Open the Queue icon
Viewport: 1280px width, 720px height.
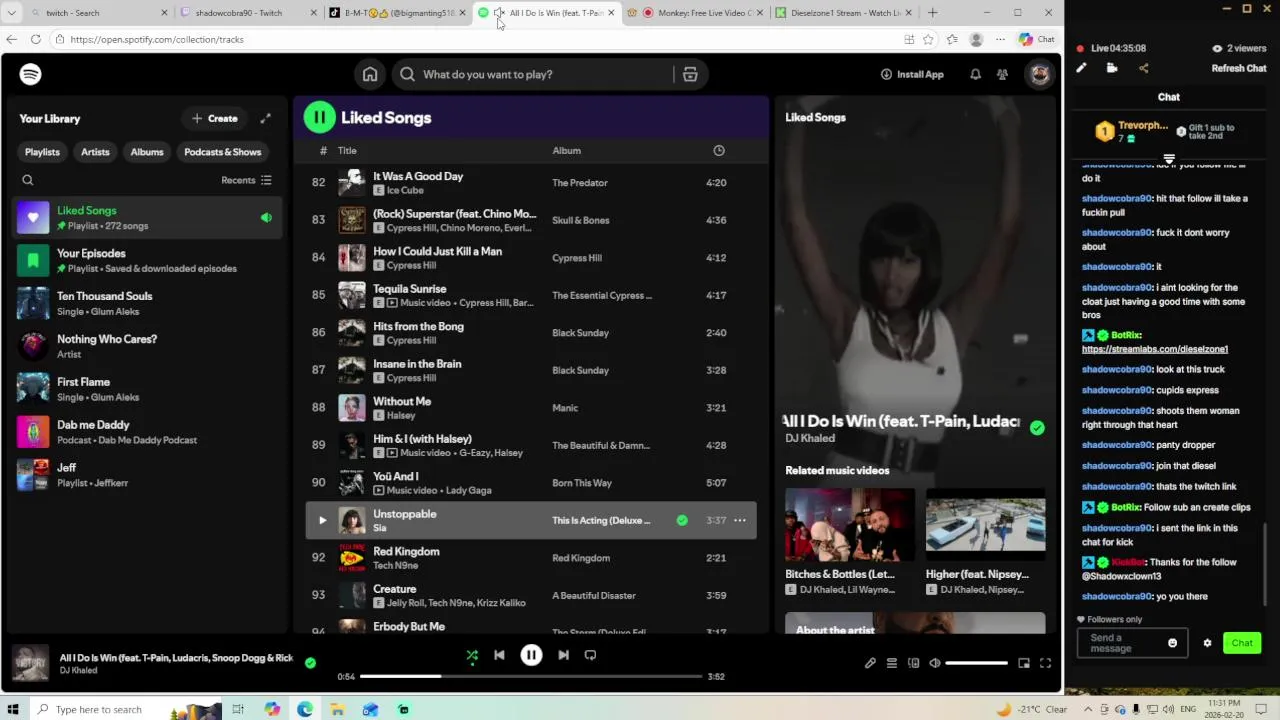(x=892, y=663)
